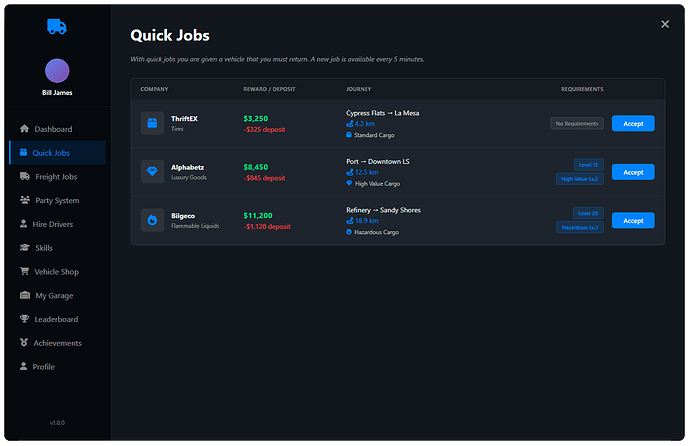Viewport: 690px width, 446px height.
Task: Click the truck logo icon at top of sidebar
Action: pos(57,27)
